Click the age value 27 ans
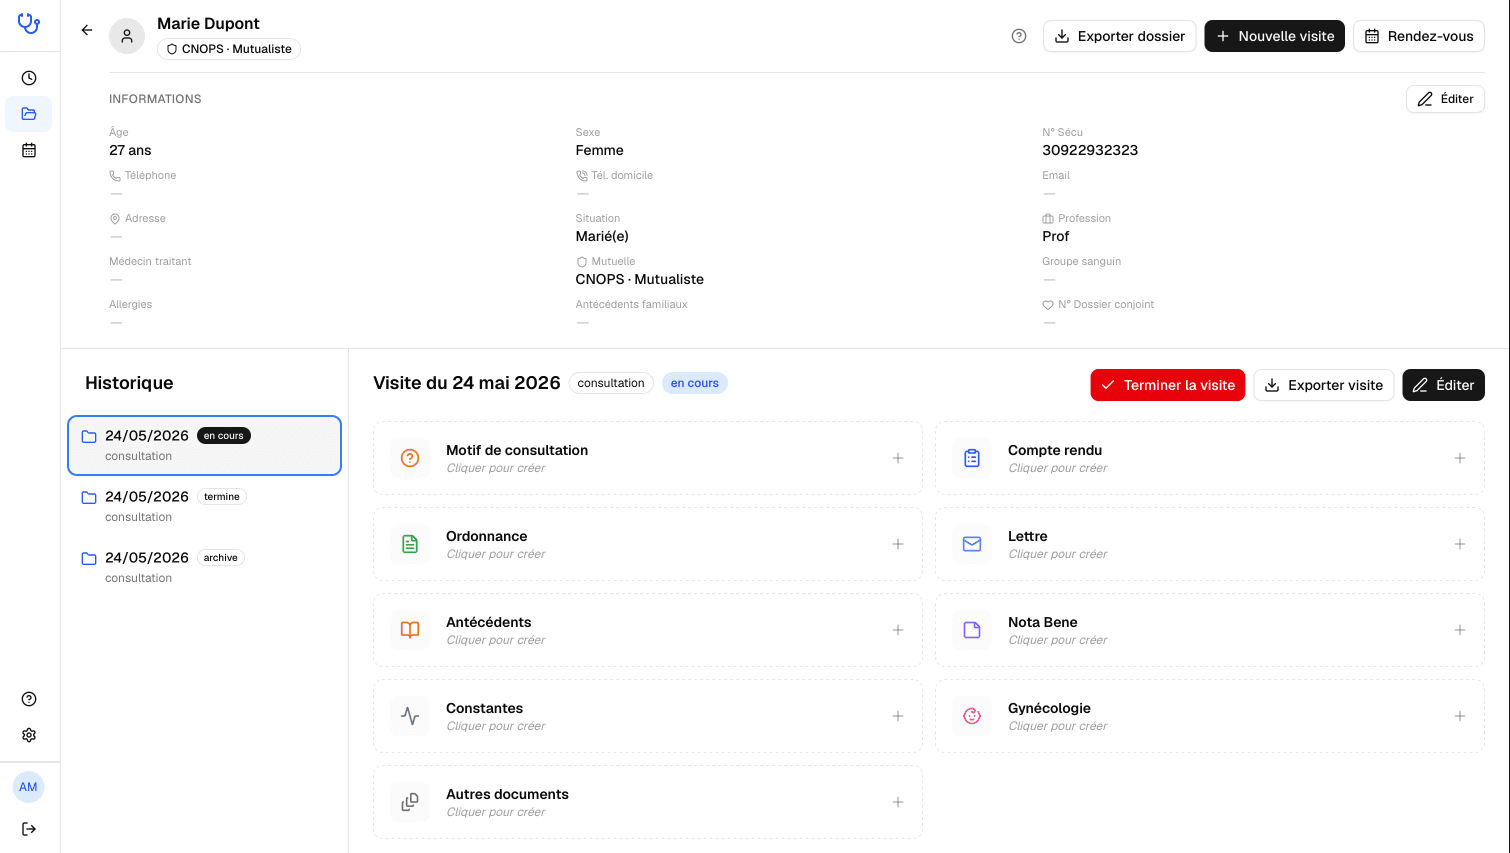 tap(130, 150)
